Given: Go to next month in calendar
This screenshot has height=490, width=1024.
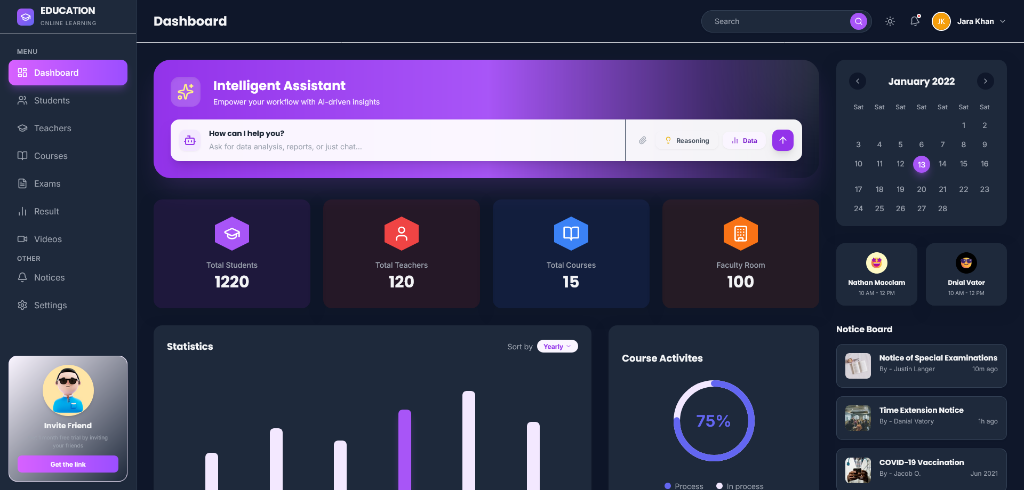Looking at the screenshot, I should 985,81.
